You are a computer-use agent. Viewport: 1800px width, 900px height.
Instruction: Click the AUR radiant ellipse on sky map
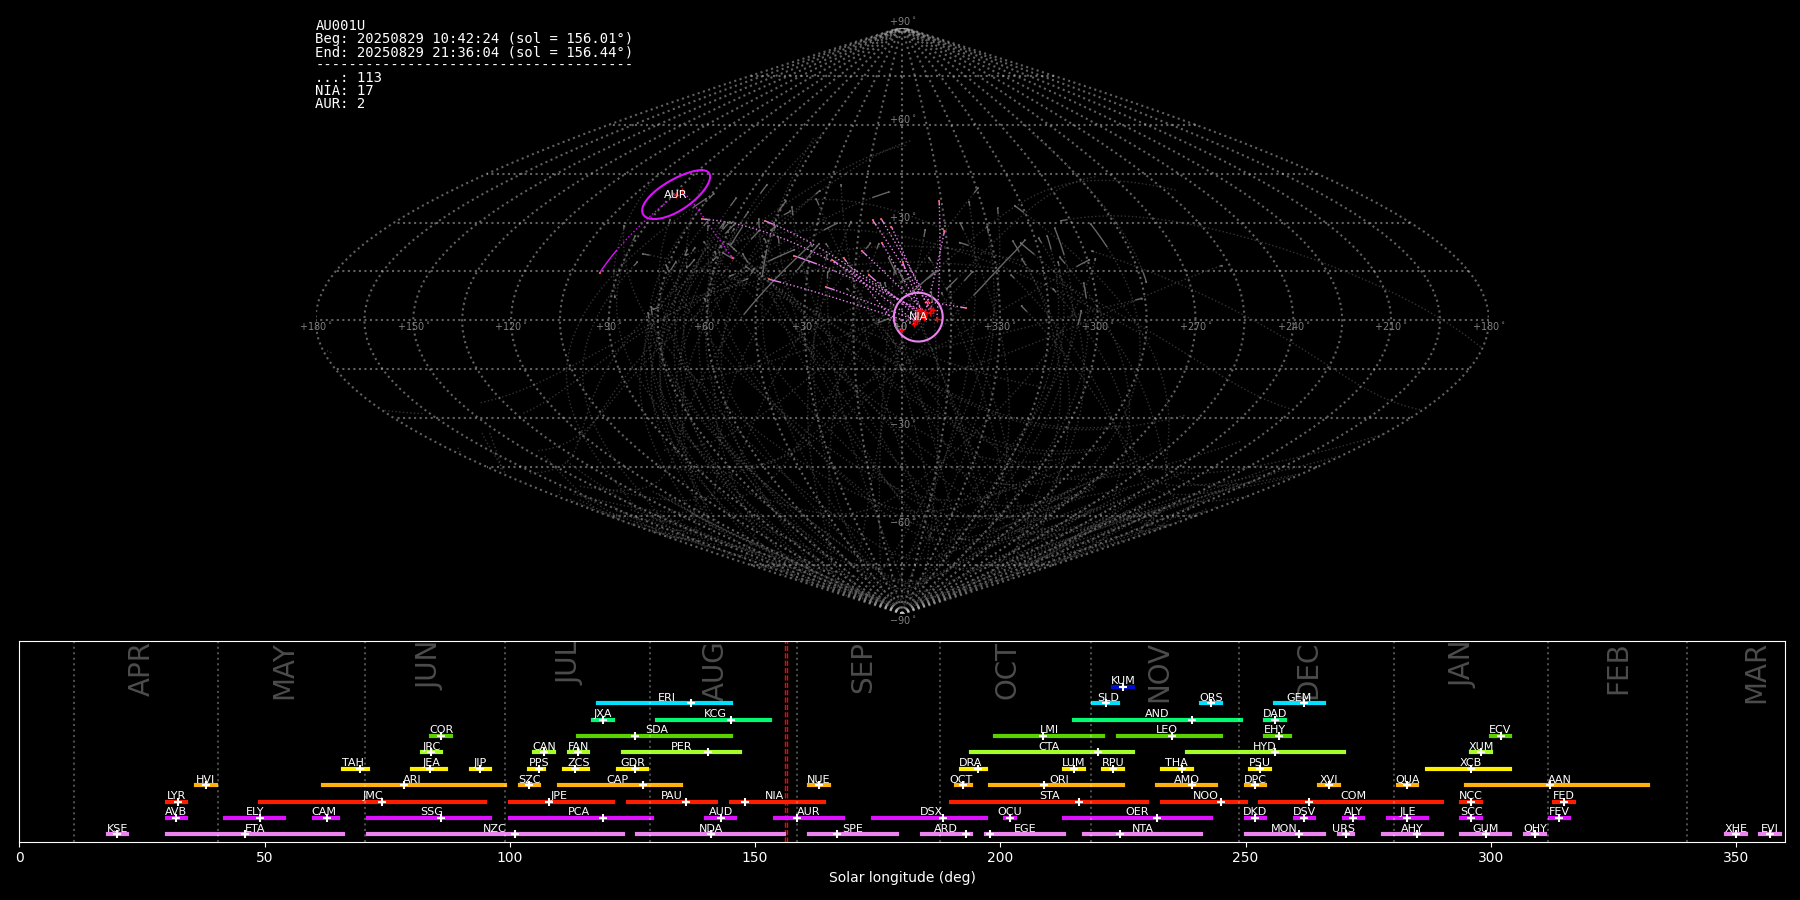click(x=676, y=195)
